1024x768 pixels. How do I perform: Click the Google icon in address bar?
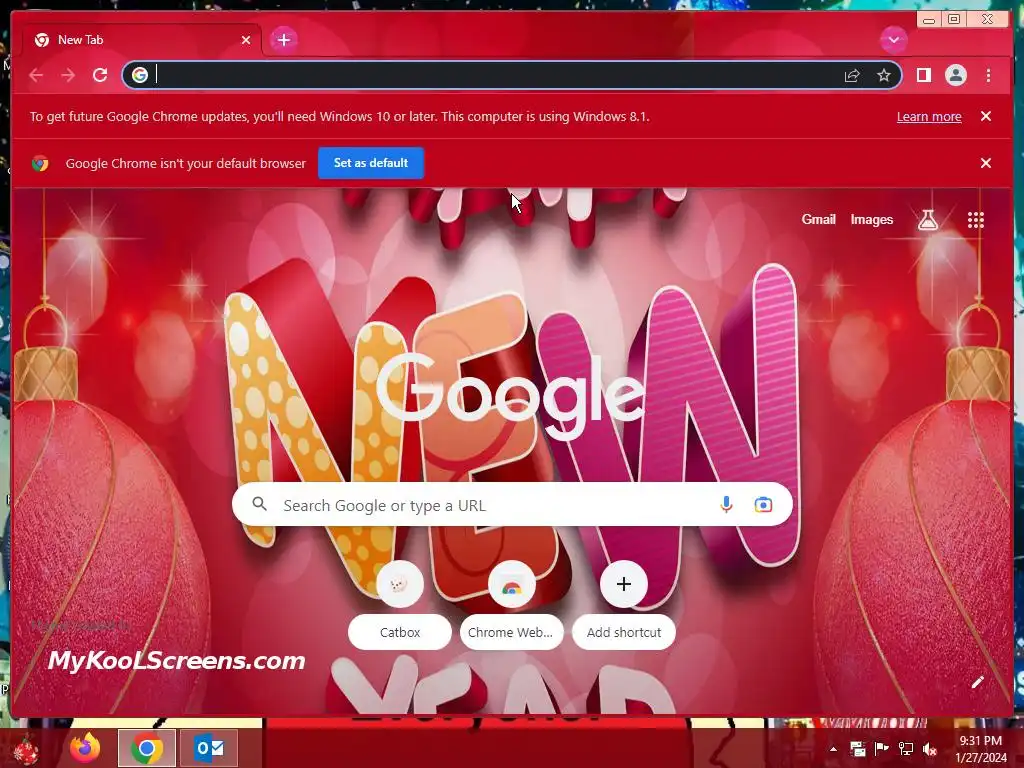coord(140,75)
